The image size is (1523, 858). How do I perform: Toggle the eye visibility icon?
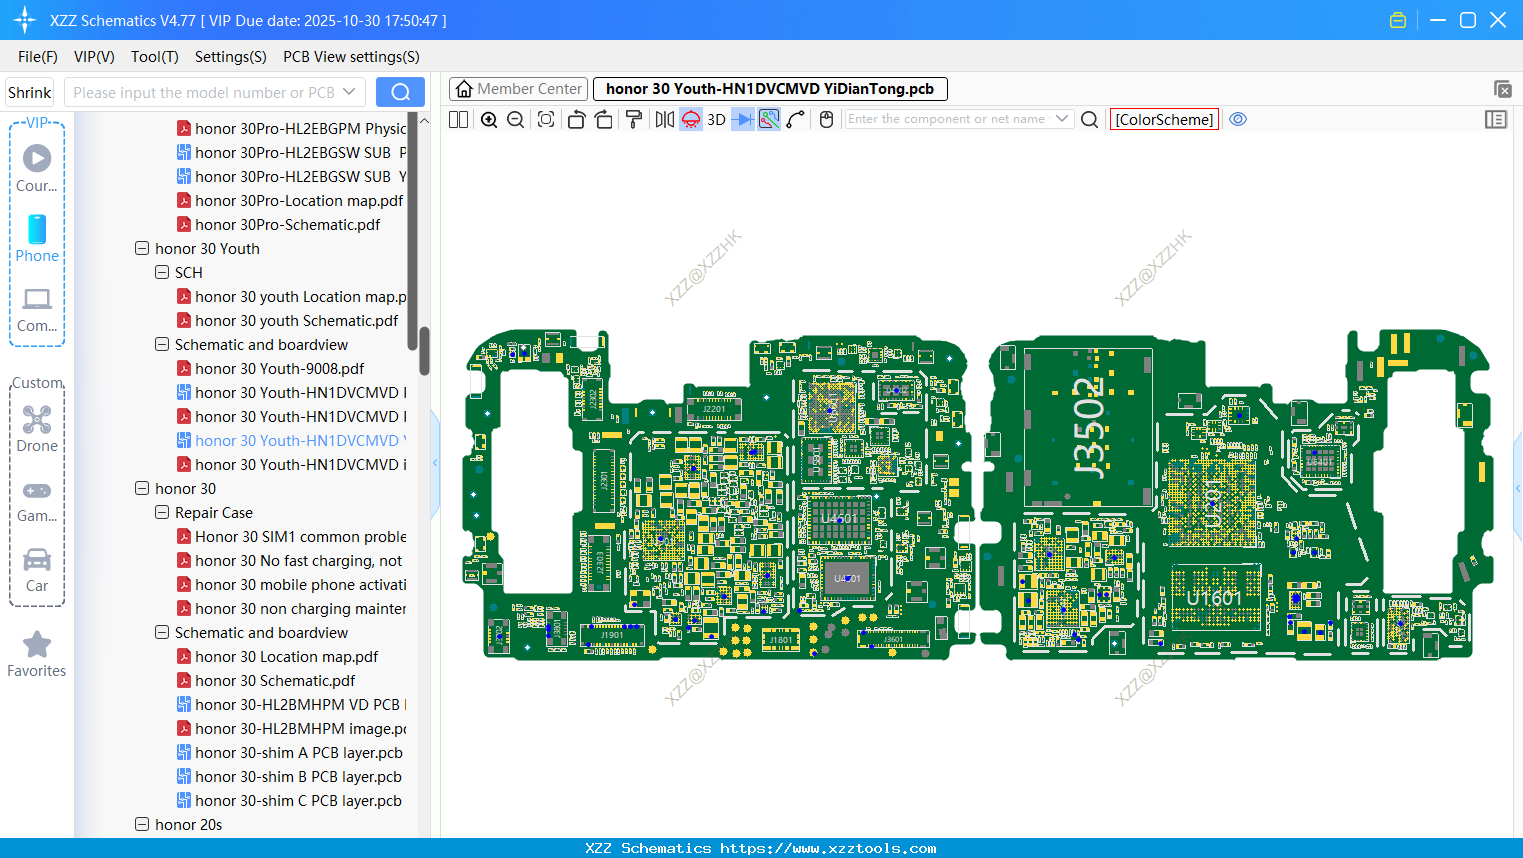point(1238,119)
